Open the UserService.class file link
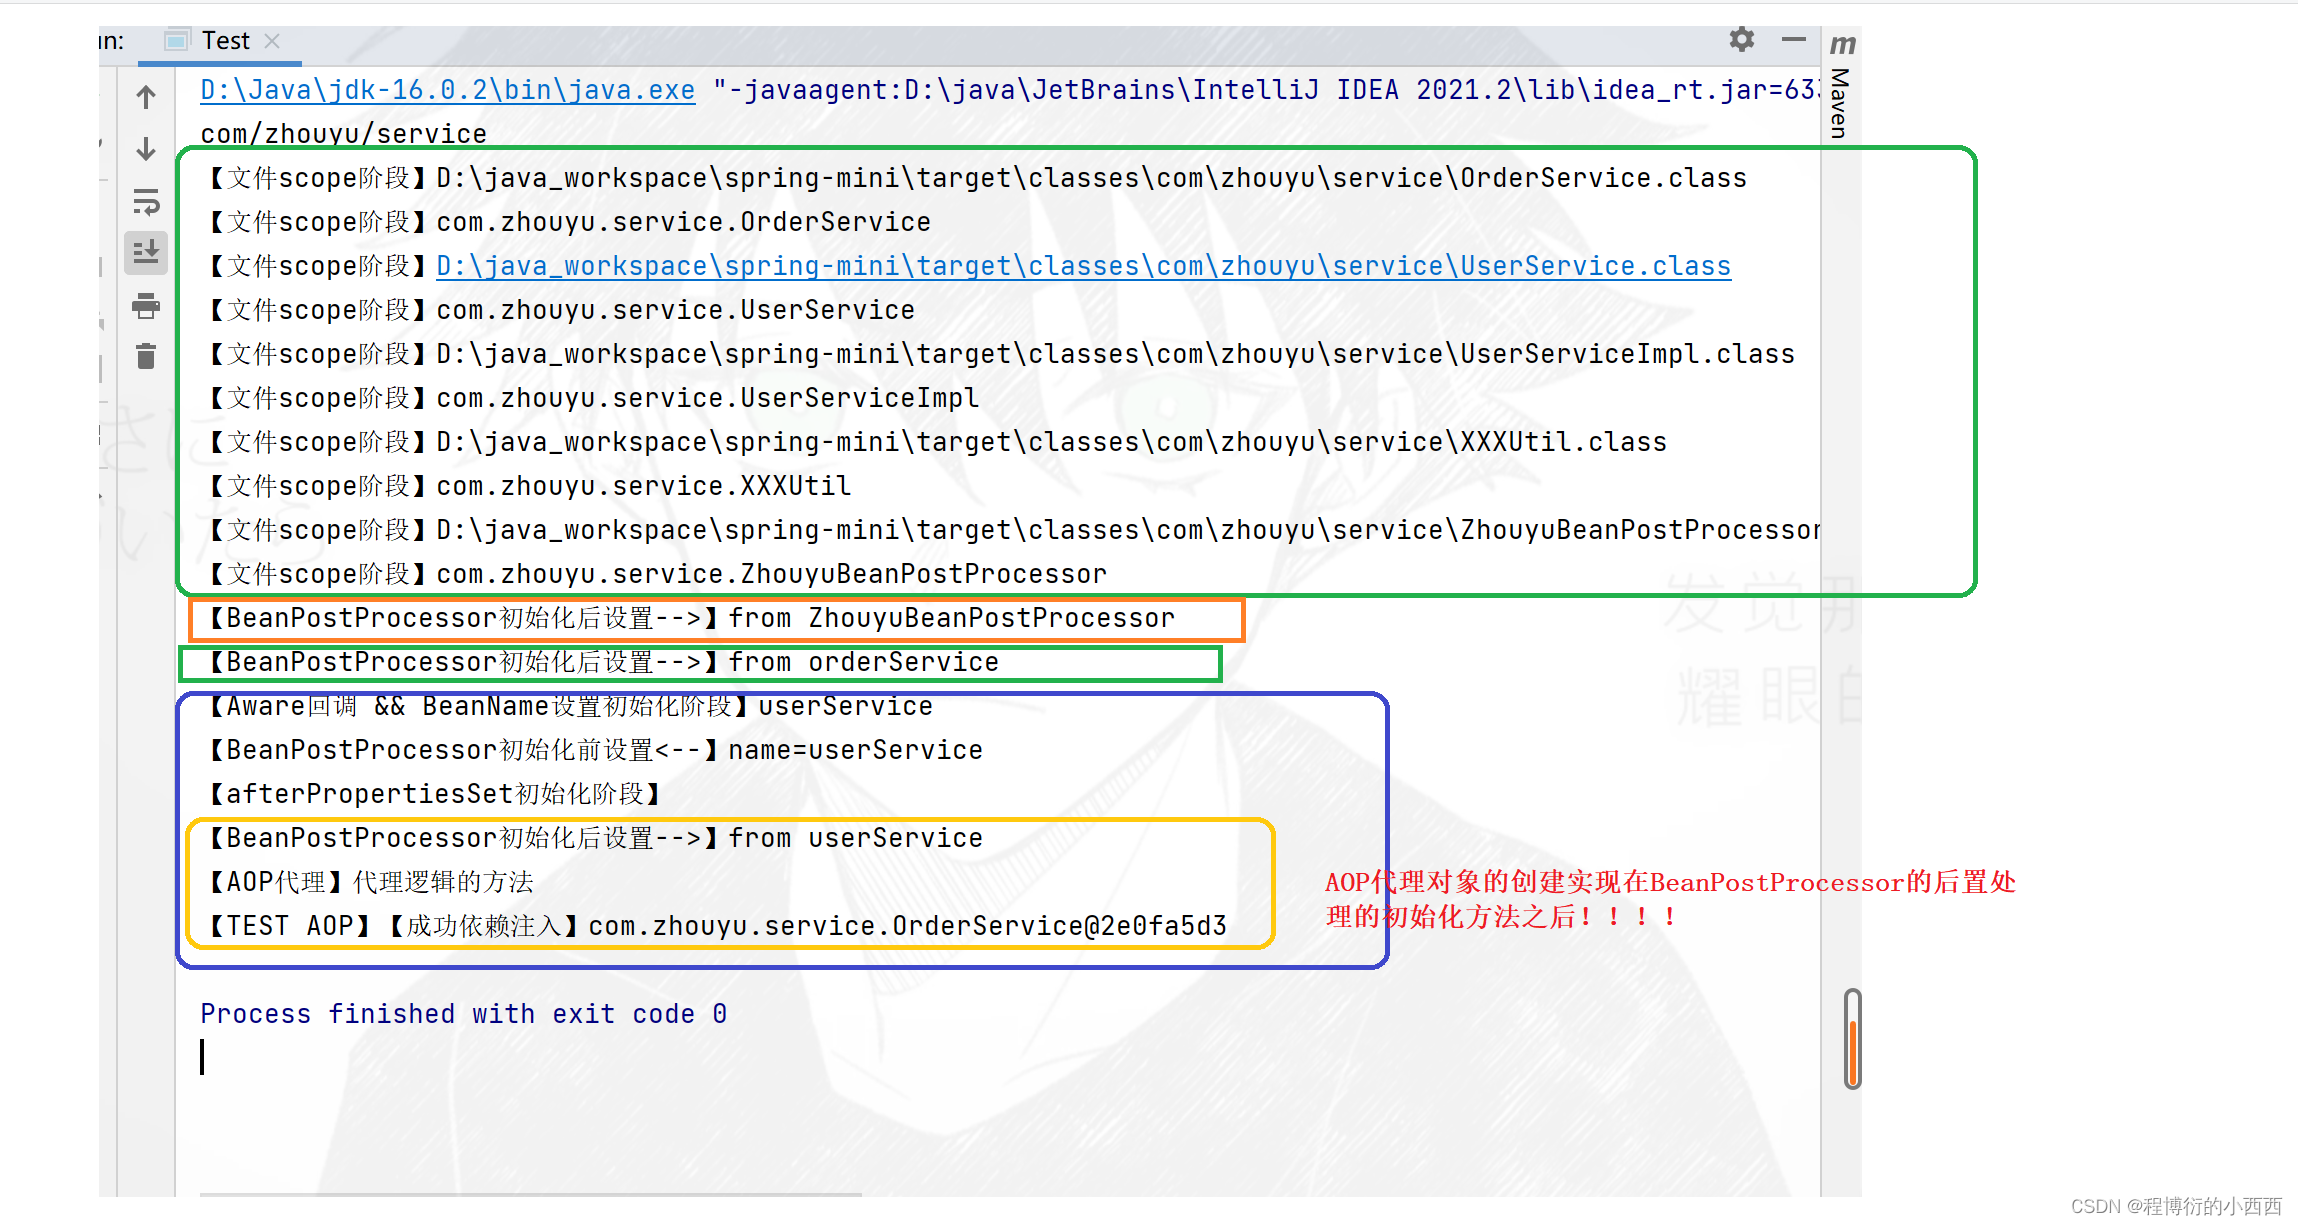The image size is (2298, 1225). tap(1083, 266)
